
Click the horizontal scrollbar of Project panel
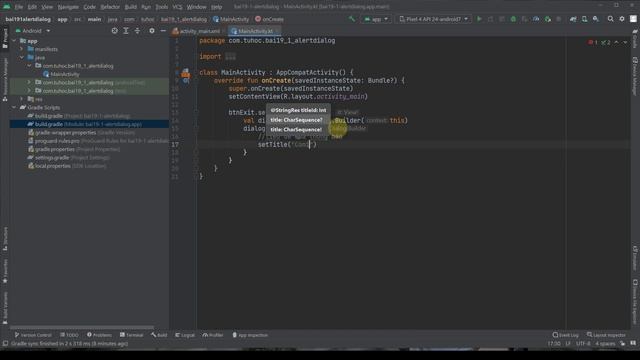pos(82,327)
